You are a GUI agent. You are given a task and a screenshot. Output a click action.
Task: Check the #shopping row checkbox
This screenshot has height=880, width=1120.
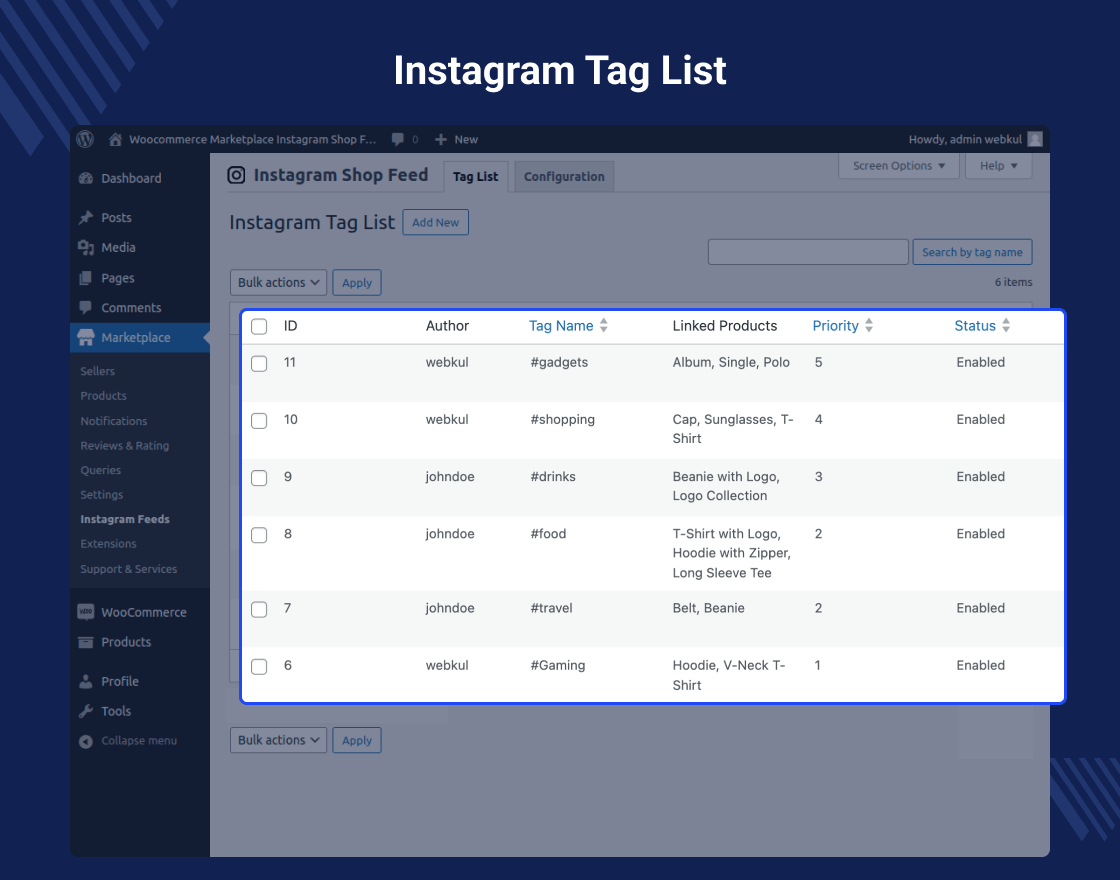click(259, 421)
